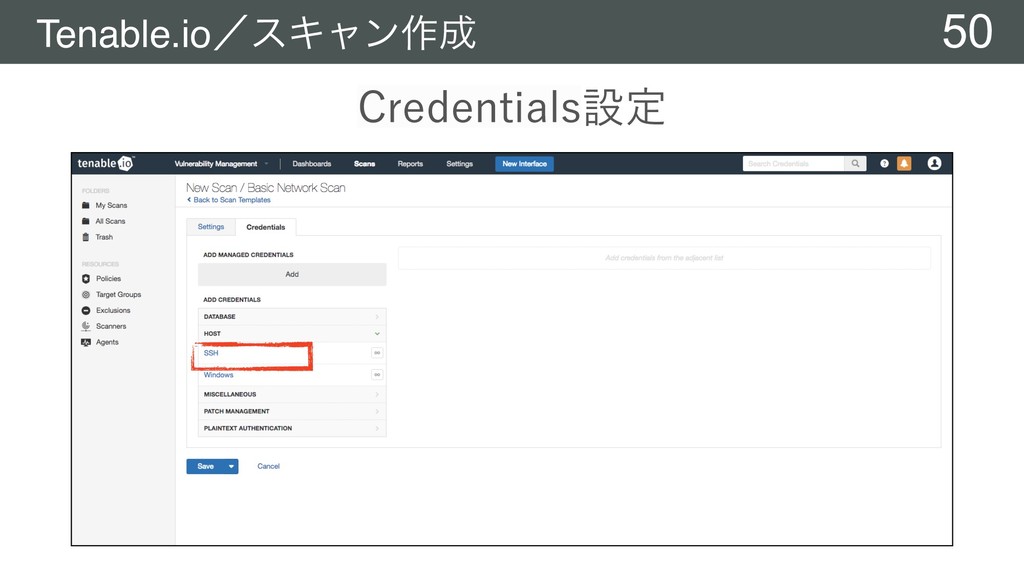The image size is (1024, 576).
Task: Expand the PLAINTEXT AUTHENTICATION category
Action: point(292,428)
